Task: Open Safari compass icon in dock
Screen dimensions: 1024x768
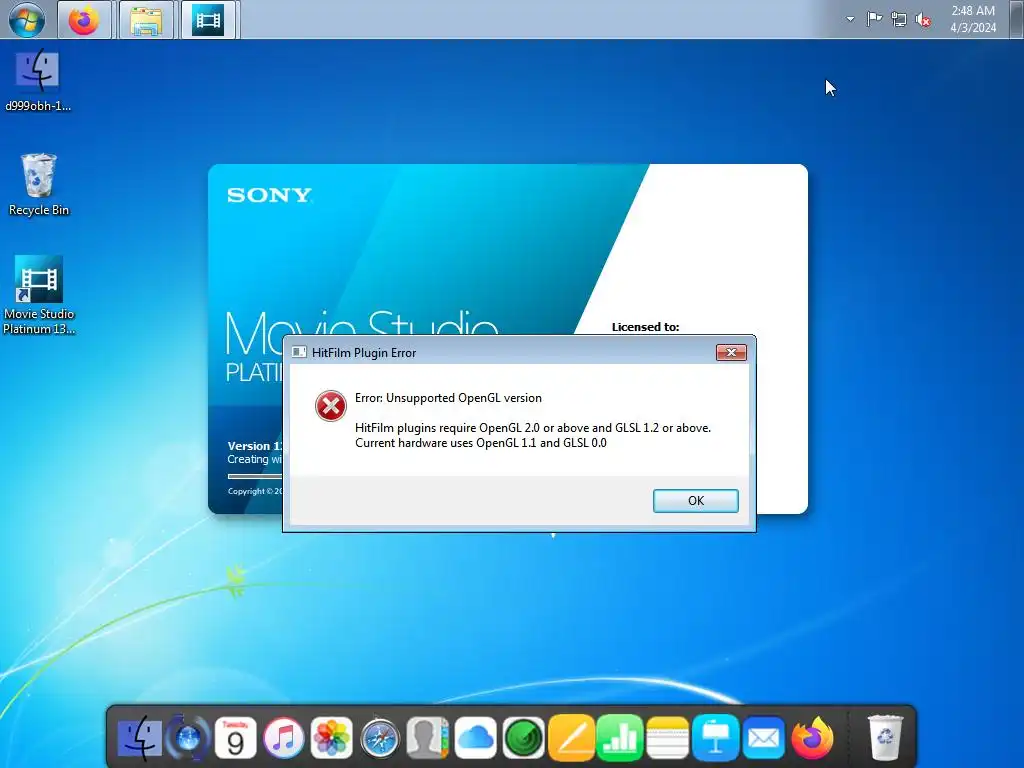Action: [x=379, y=739]
